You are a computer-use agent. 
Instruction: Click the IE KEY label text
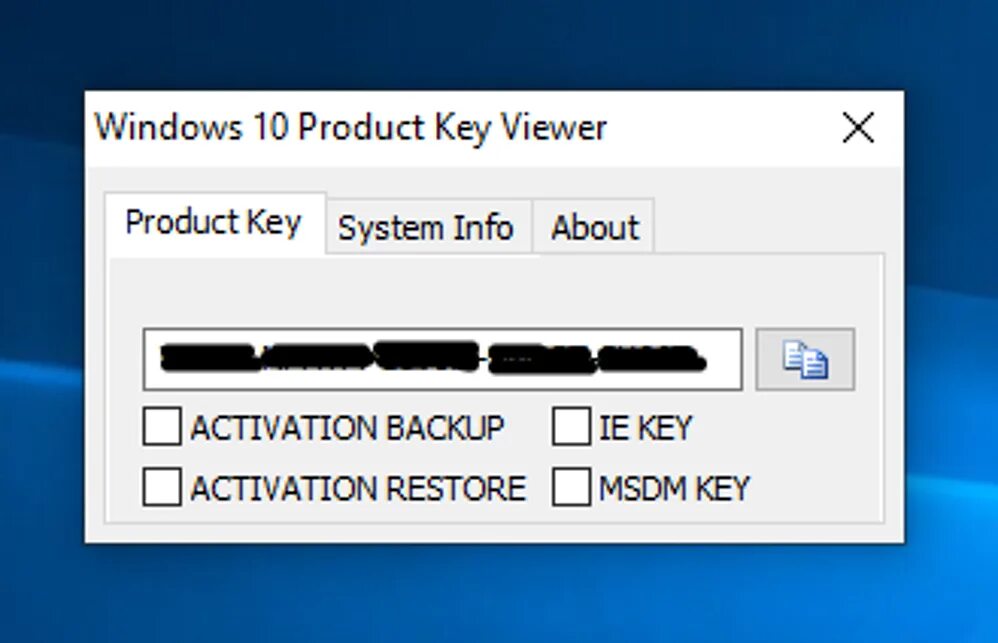click(645, 428)
